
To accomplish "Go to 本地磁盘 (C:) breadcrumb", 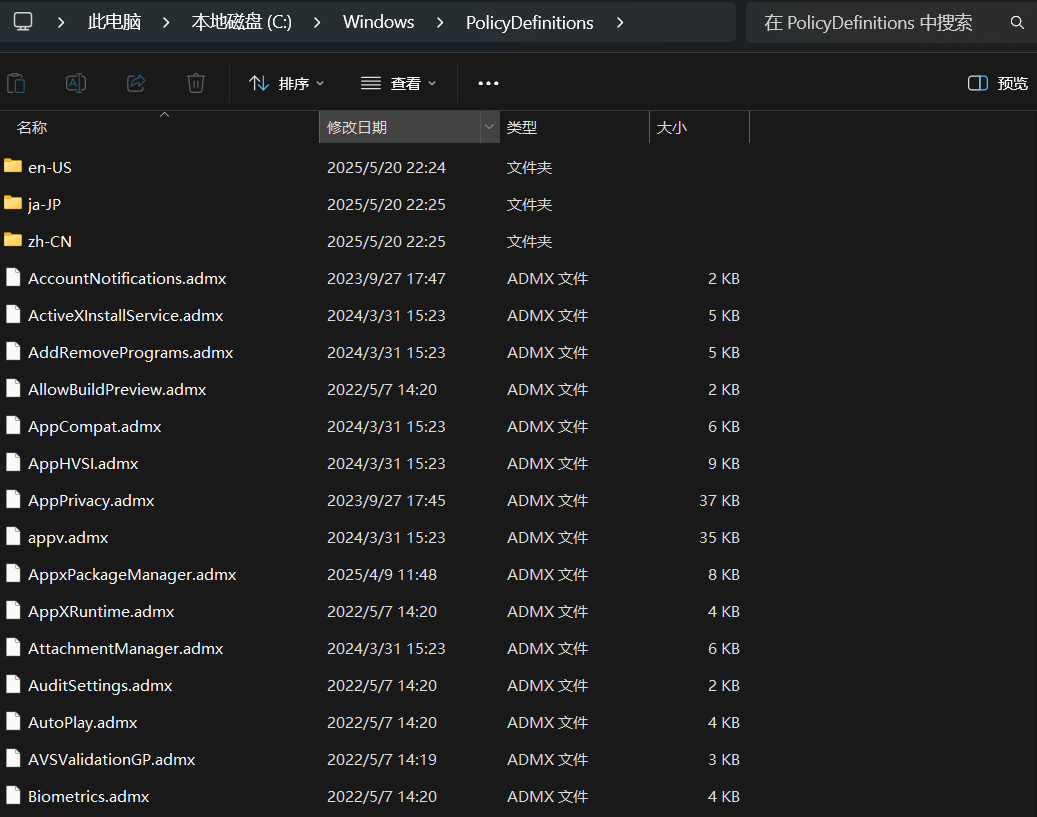I will pos(241,22).
